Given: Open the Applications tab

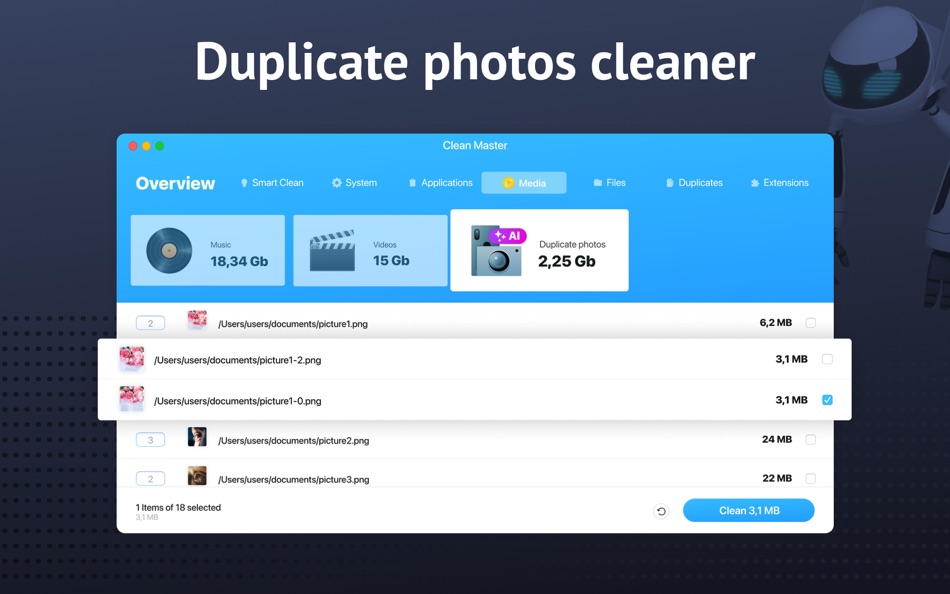Looking at the screenshot, I should 440,182.
